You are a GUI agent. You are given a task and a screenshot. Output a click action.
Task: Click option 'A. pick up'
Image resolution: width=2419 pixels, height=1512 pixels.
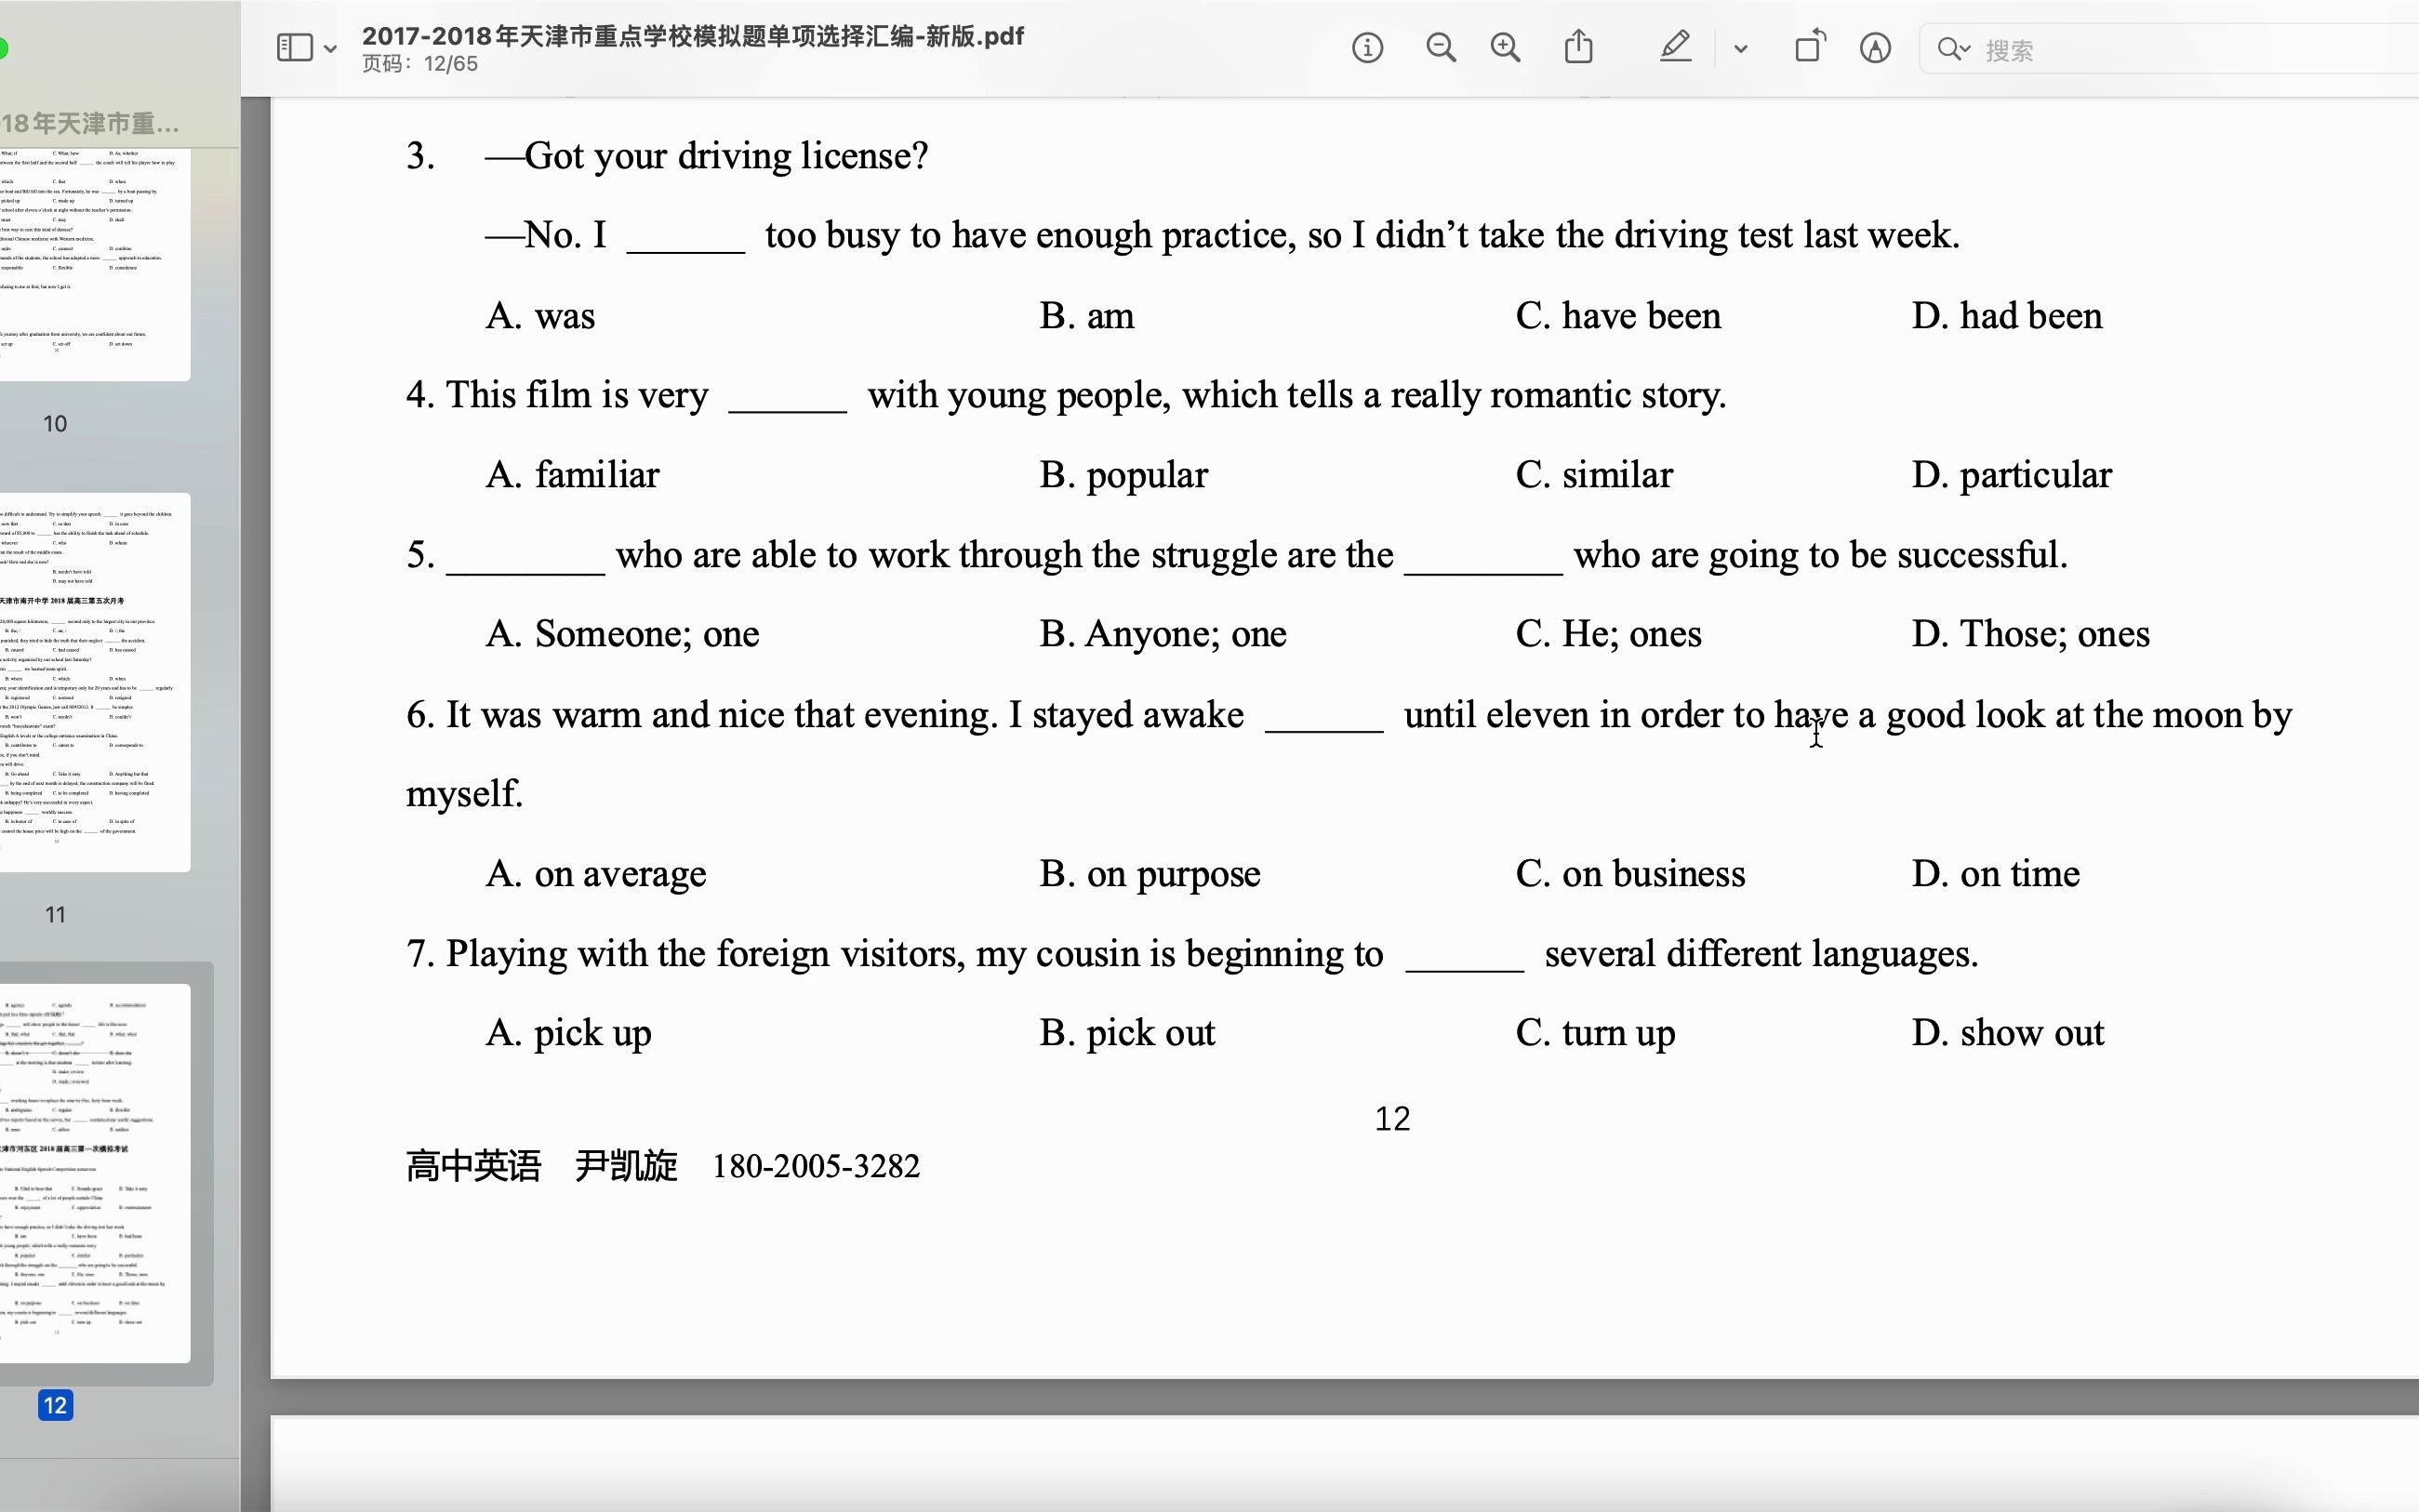click(568, 1033)
